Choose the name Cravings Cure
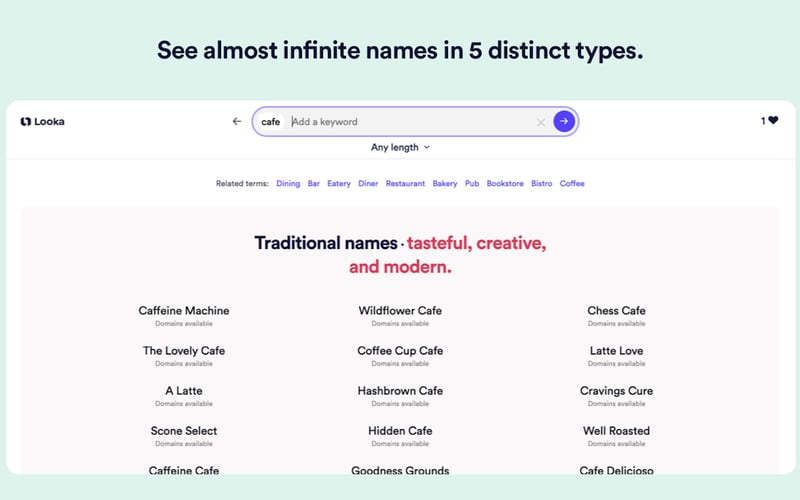This screenshot has height=500, width=800. coord(616,391)
